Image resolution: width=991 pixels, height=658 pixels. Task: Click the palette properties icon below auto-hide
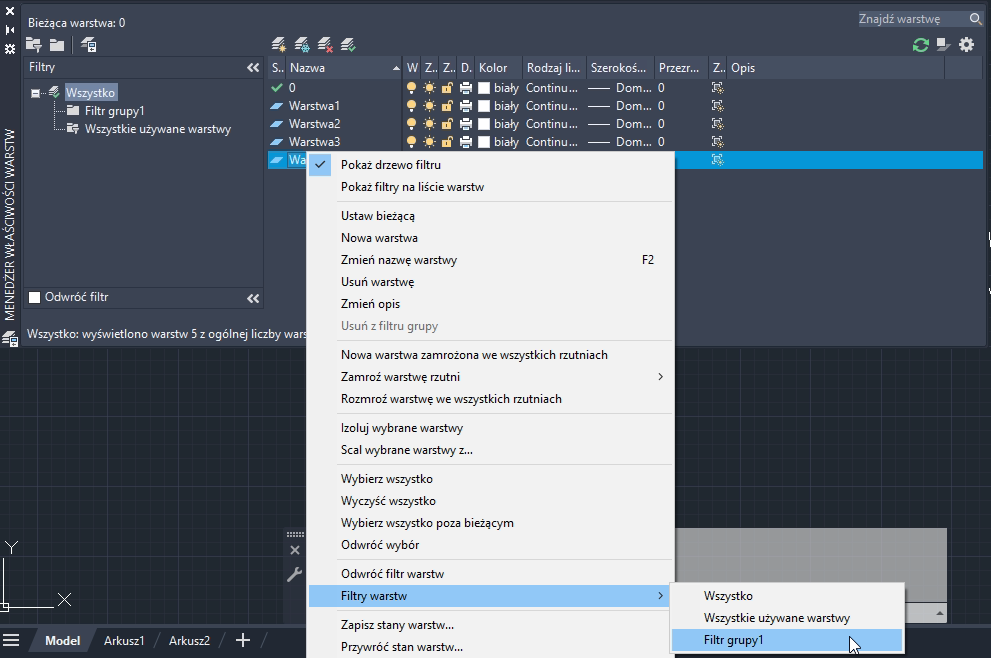(x=9, y=49)
